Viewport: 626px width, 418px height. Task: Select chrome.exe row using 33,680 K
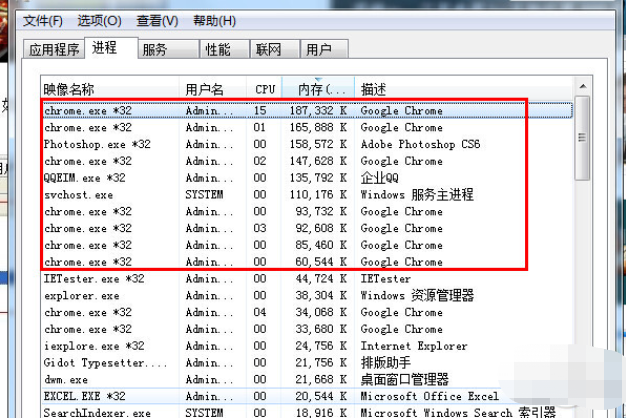click(307, 329)
